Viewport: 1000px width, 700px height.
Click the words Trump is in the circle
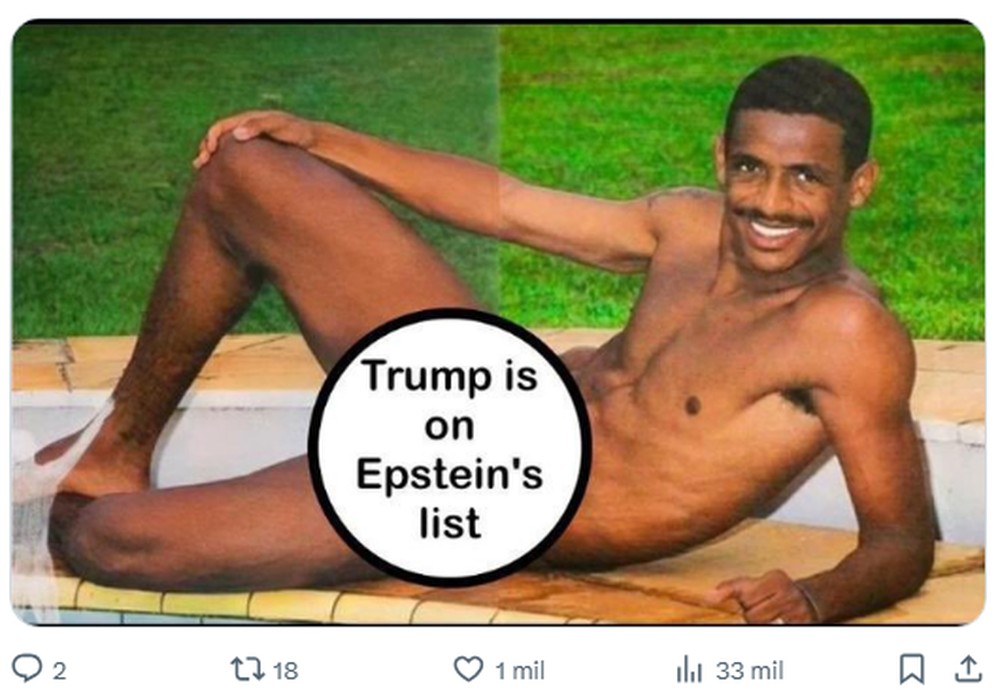(x=450, y=376)
